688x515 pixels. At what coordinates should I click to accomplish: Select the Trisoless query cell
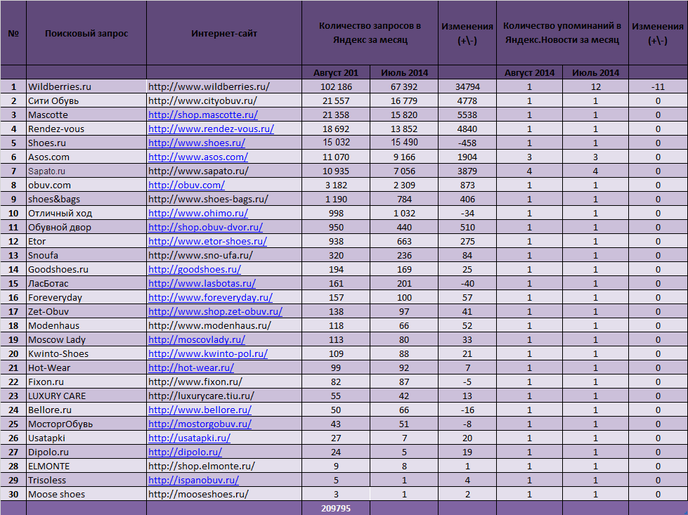[86, 480]
